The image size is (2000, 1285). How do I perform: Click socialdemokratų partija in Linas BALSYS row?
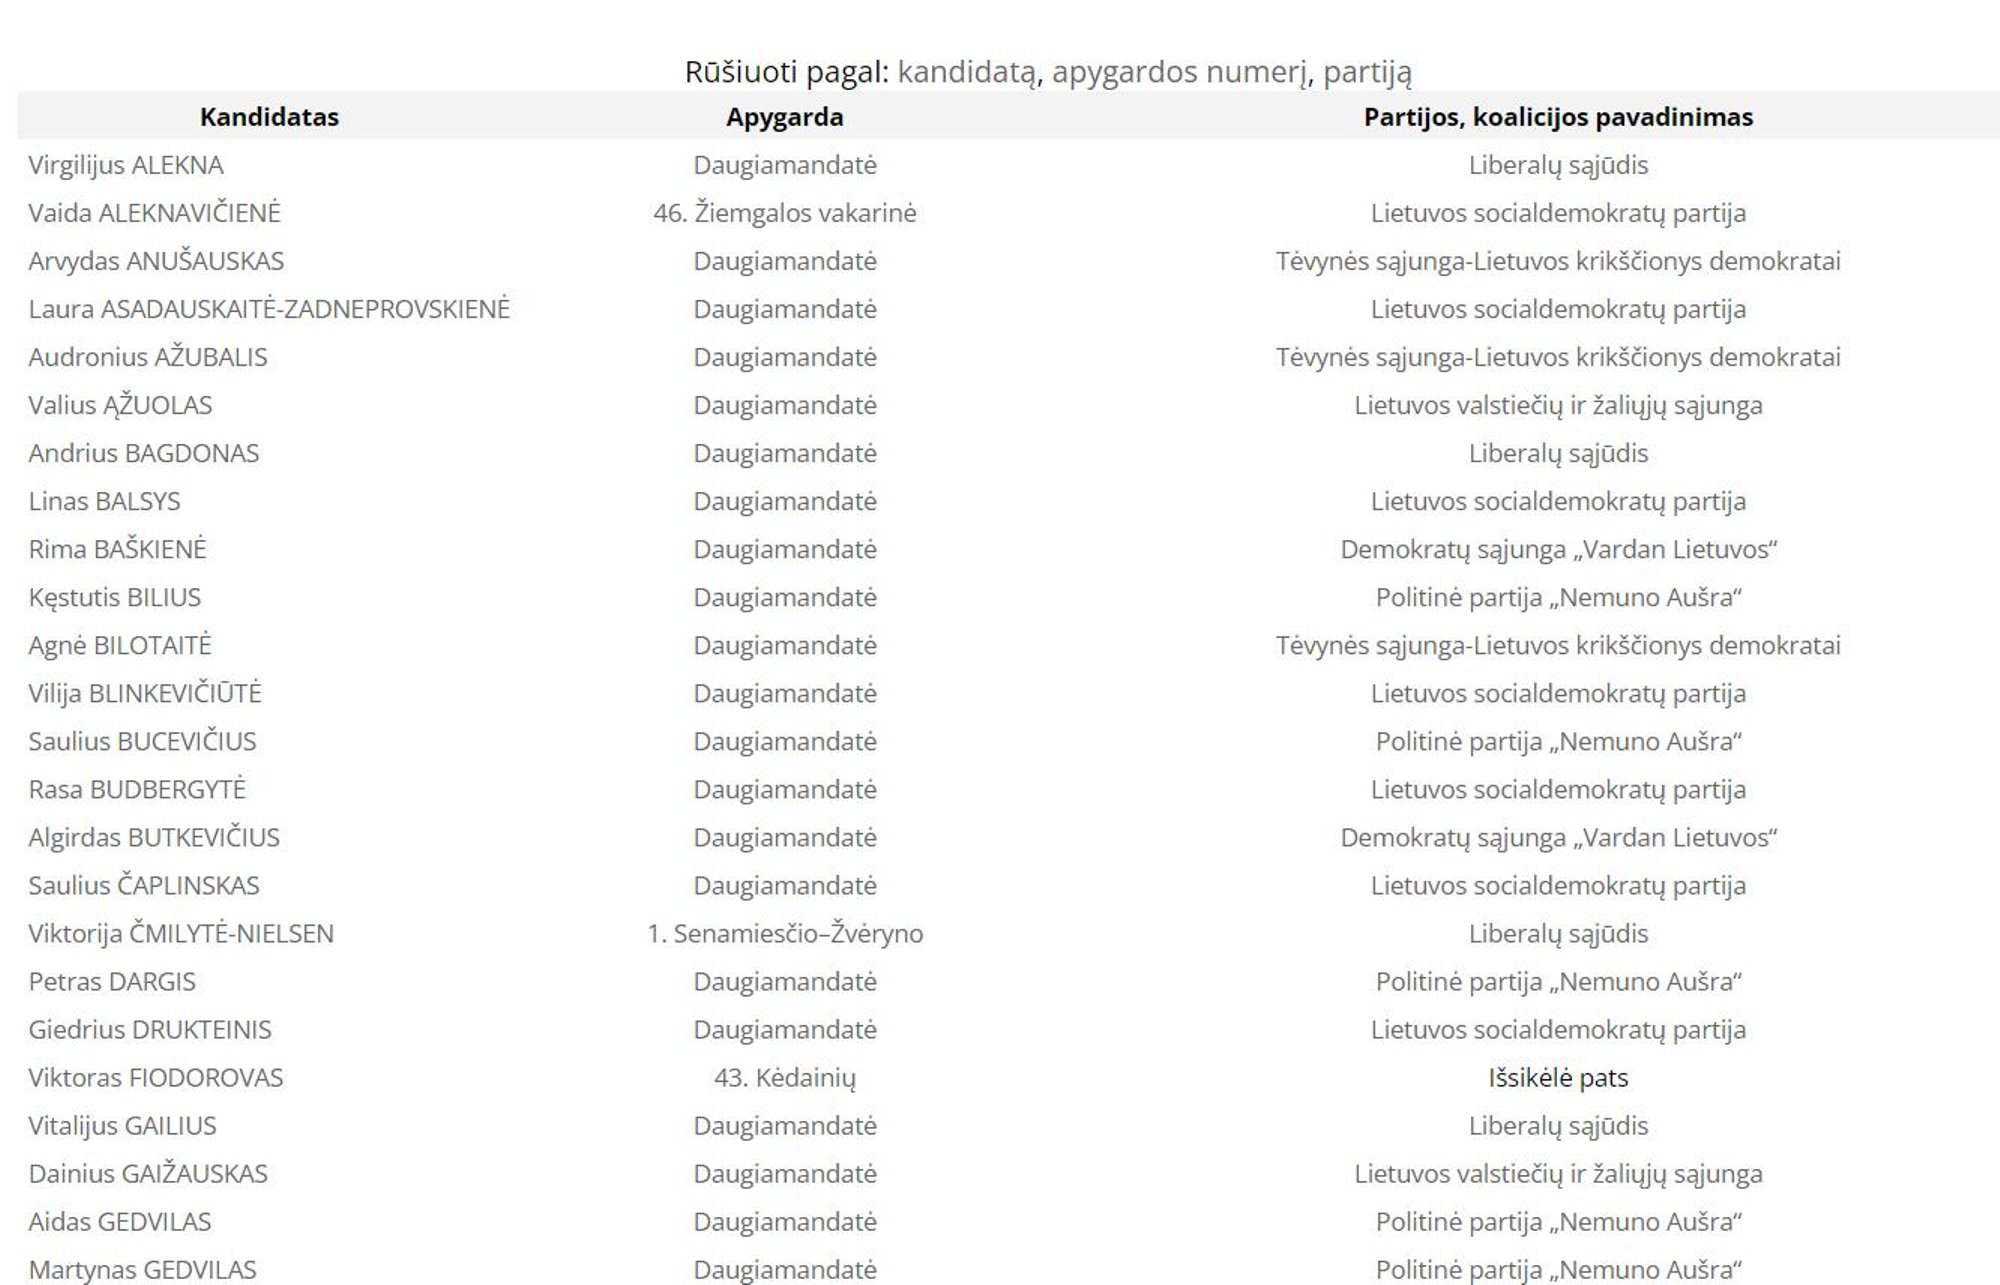pyautogui.click(x=1558, y=501)
